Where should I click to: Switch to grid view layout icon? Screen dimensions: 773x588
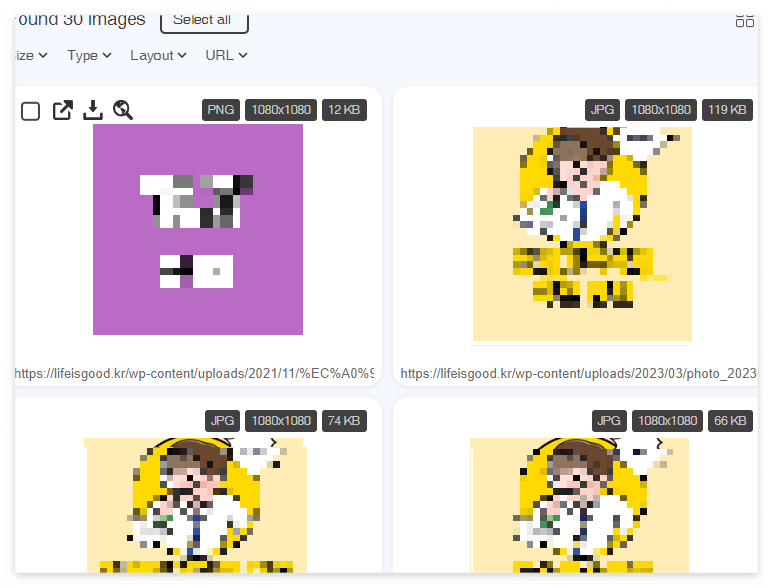(x=744, y=21)
